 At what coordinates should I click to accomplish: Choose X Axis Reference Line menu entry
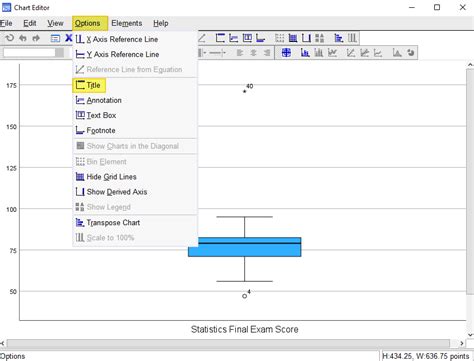coord(135,39)
